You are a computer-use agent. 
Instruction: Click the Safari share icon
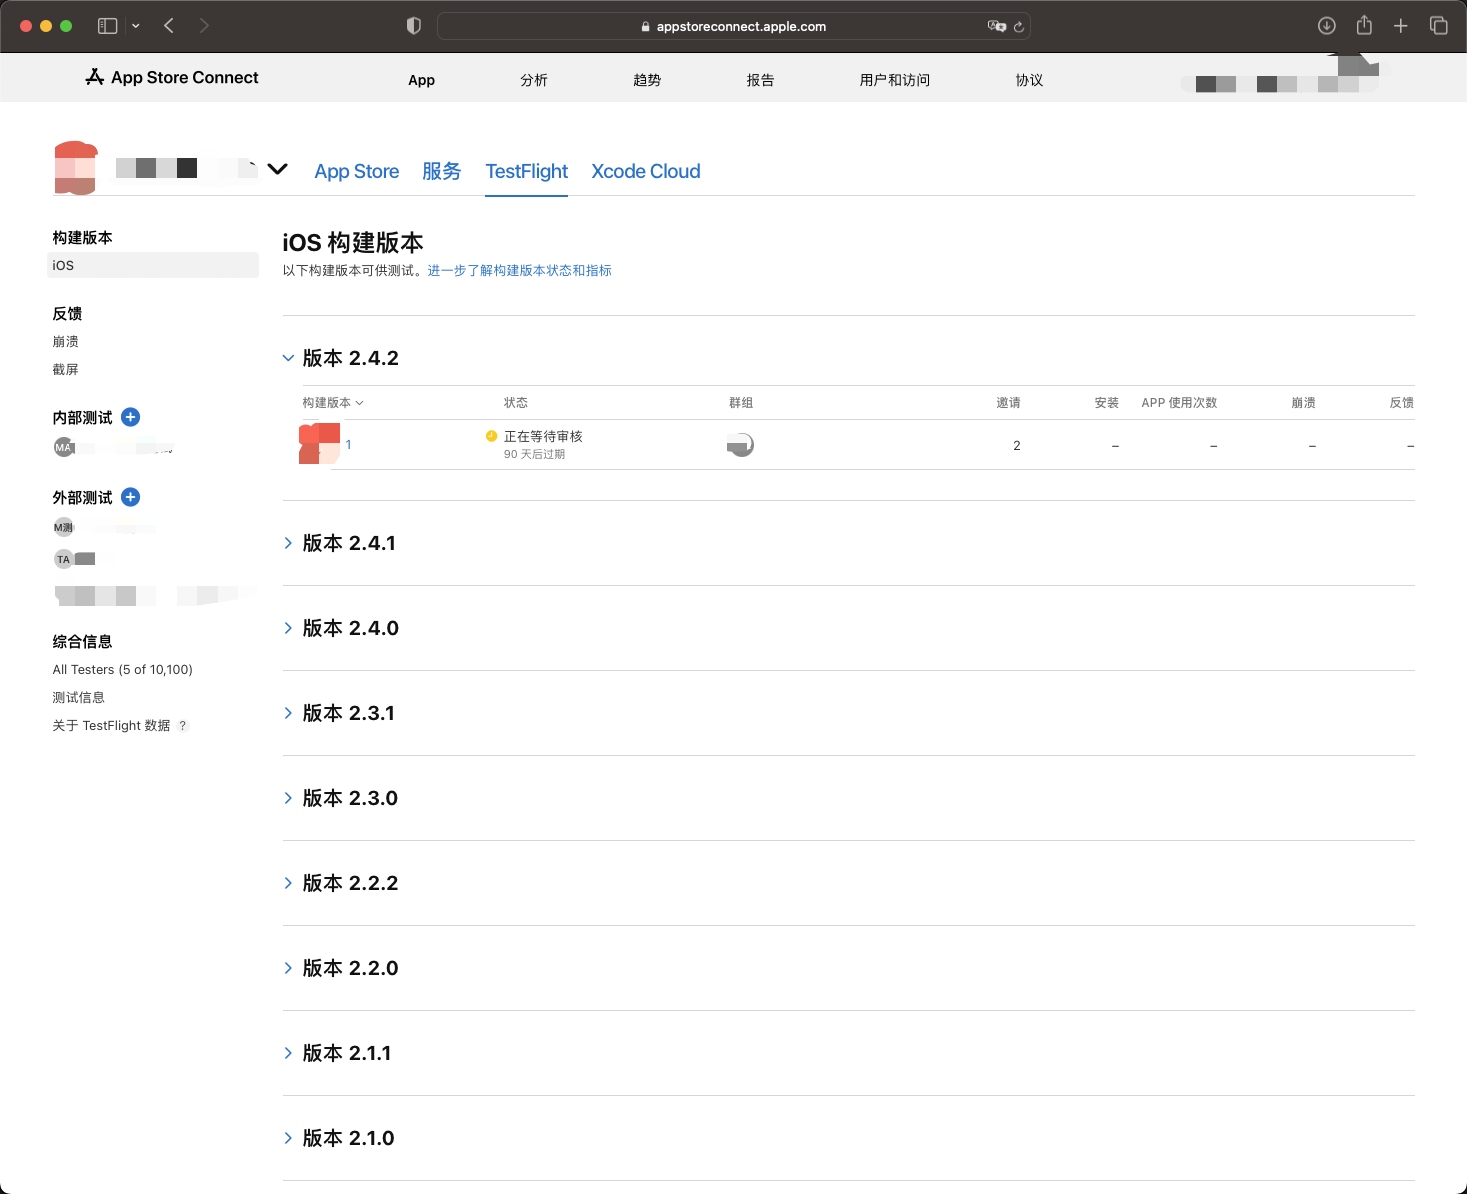coord(1364,26)
